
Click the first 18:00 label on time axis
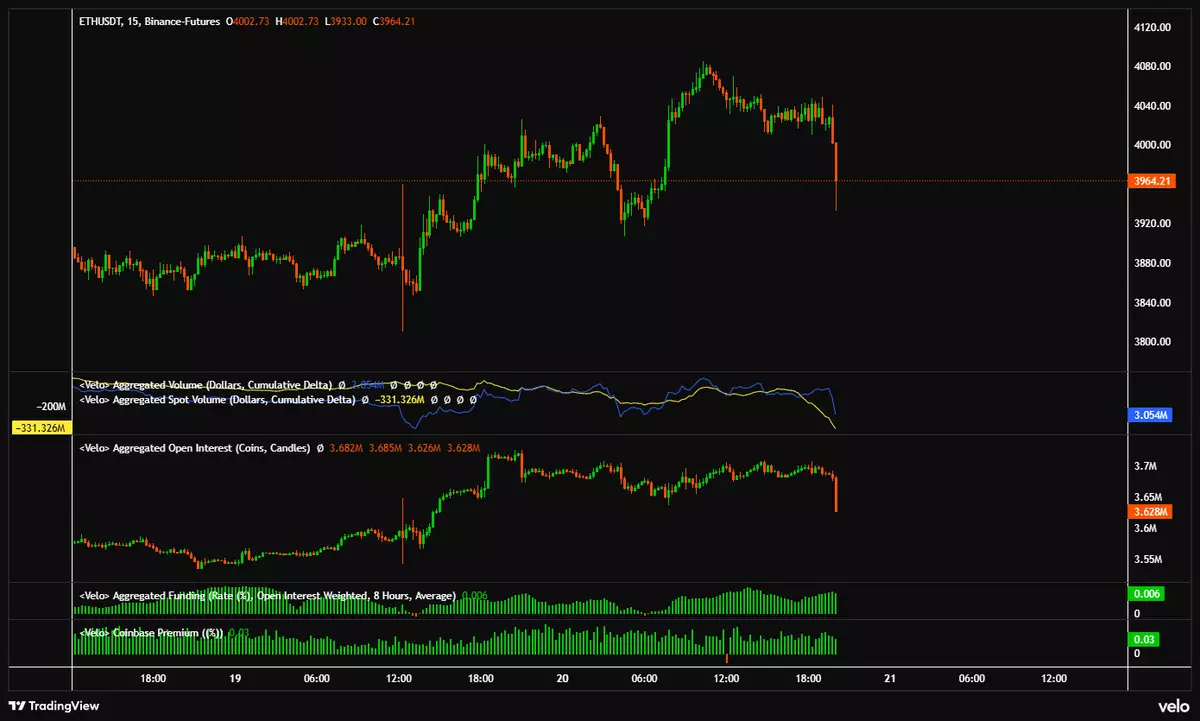tap(153, 678)
